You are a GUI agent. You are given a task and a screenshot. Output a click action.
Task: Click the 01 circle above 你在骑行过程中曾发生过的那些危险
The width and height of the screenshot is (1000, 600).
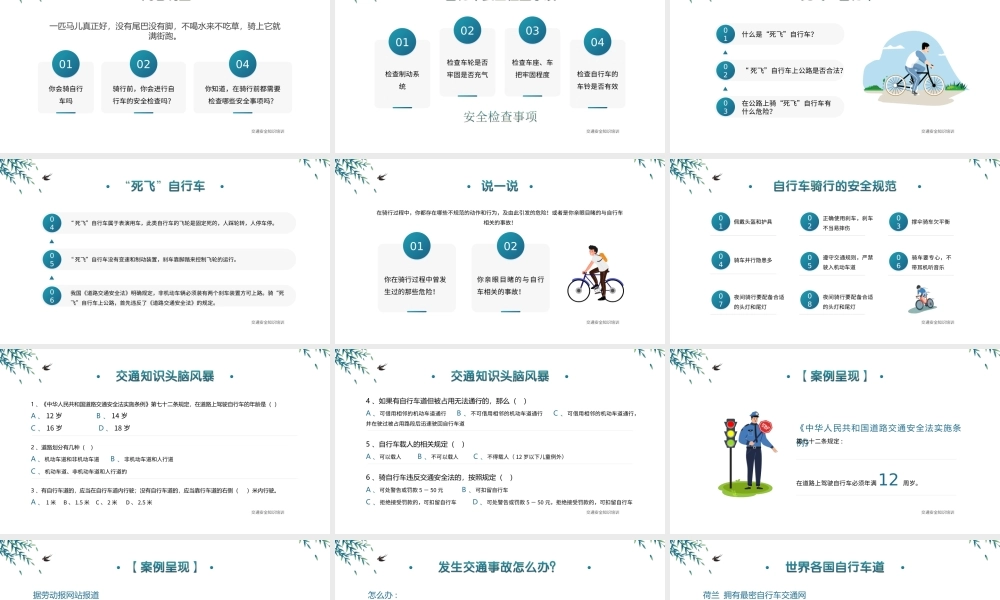click(x=416, y=246)
